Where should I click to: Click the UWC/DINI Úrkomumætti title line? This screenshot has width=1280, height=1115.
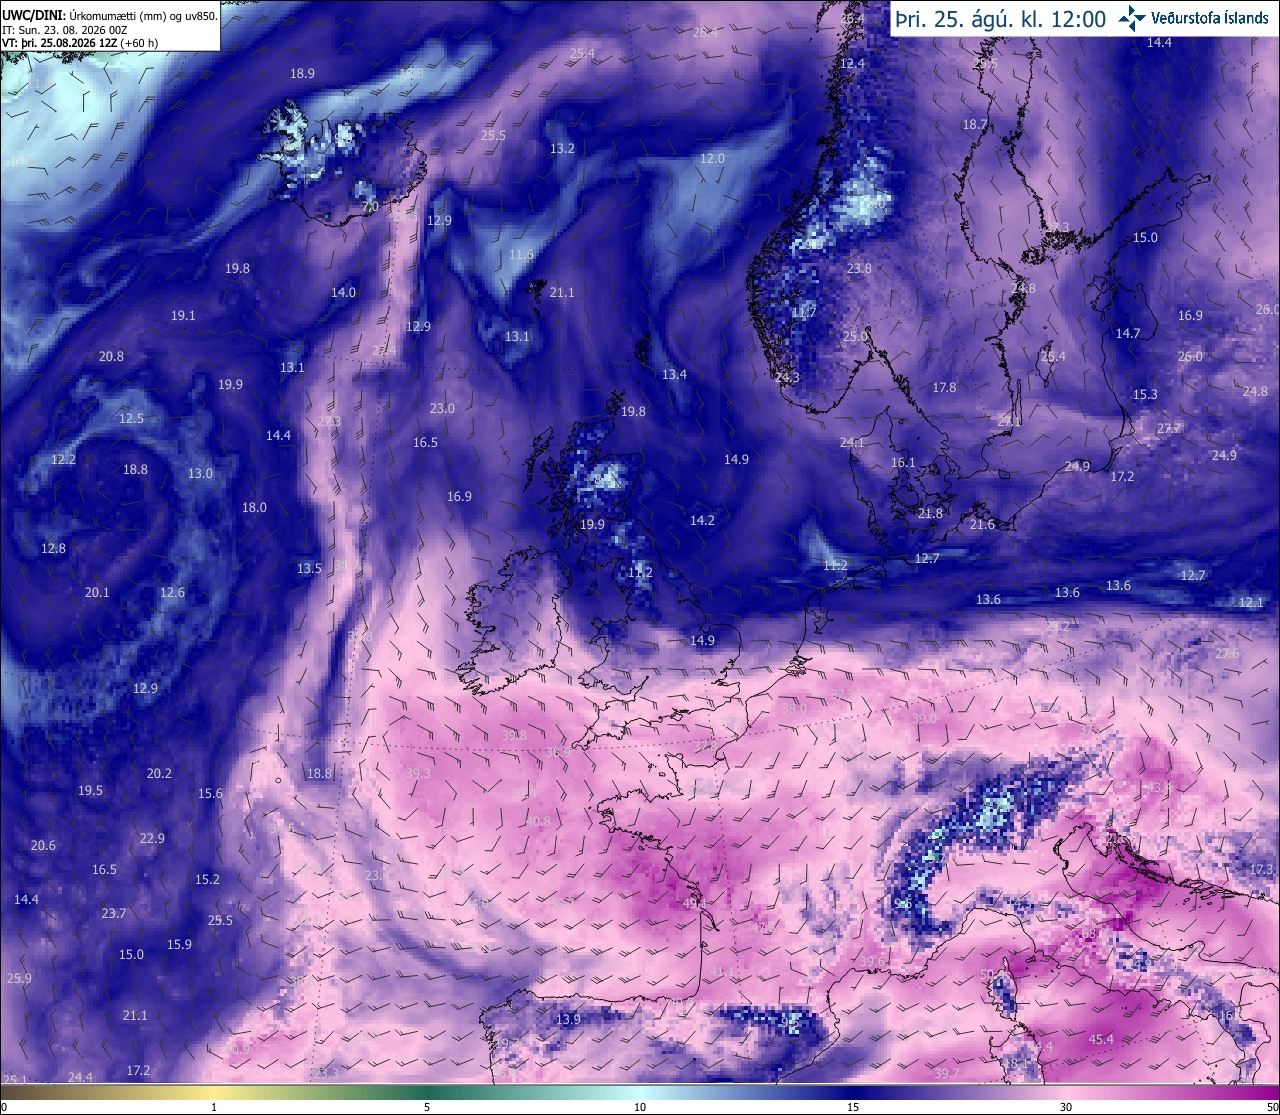pos(109,16)
